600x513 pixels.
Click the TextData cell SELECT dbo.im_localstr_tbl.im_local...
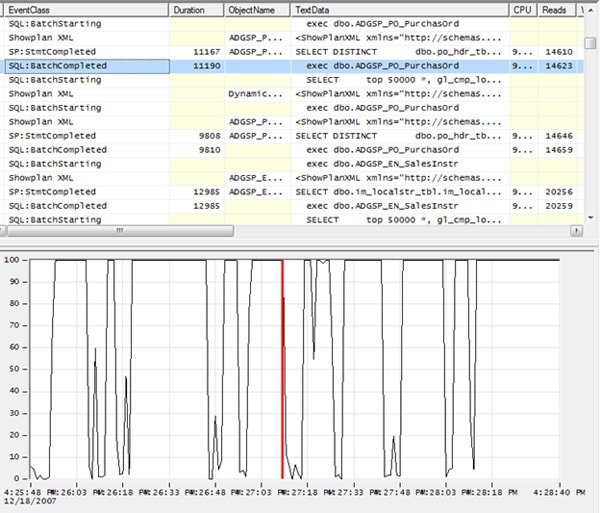398,192
